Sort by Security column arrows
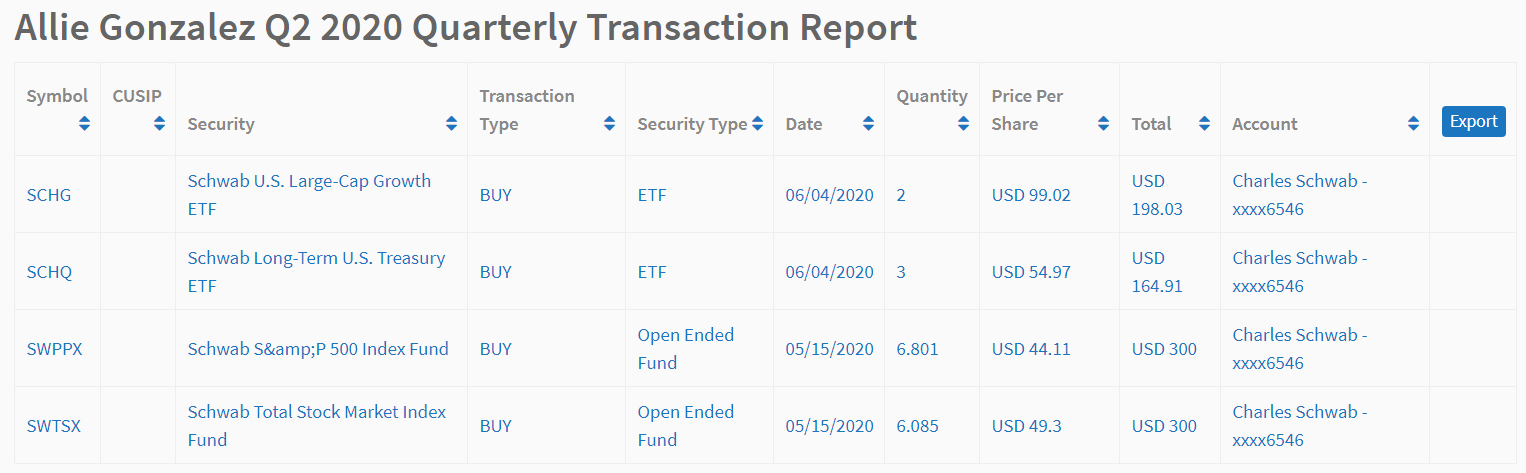 (x=451, y=124)
